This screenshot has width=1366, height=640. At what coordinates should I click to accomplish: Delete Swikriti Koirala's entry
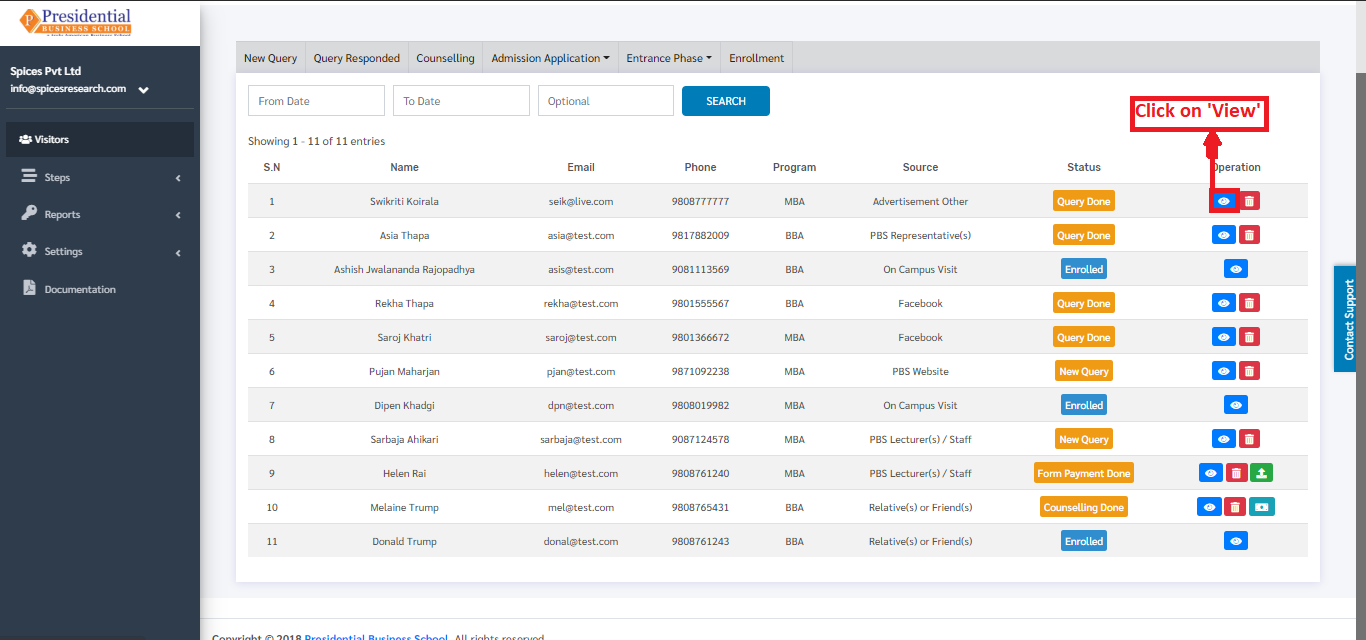[x=1250, y=201]
